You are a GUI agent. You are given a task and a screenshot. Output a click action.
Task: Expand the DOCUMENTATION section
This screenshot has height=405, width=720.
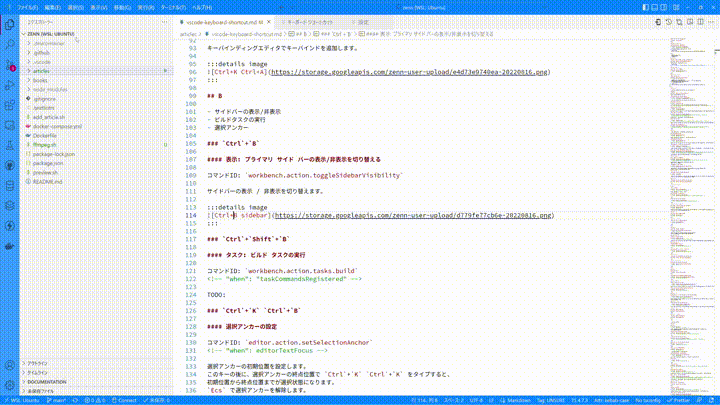coord(97,382)
